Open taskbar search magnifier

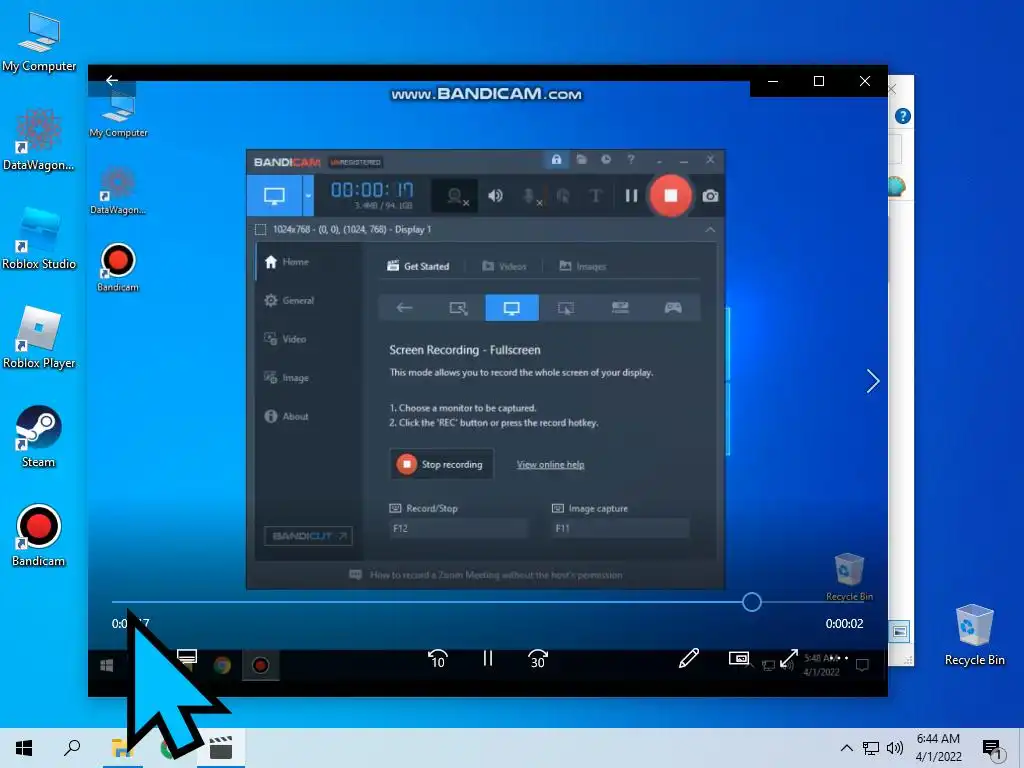[72, 747]
